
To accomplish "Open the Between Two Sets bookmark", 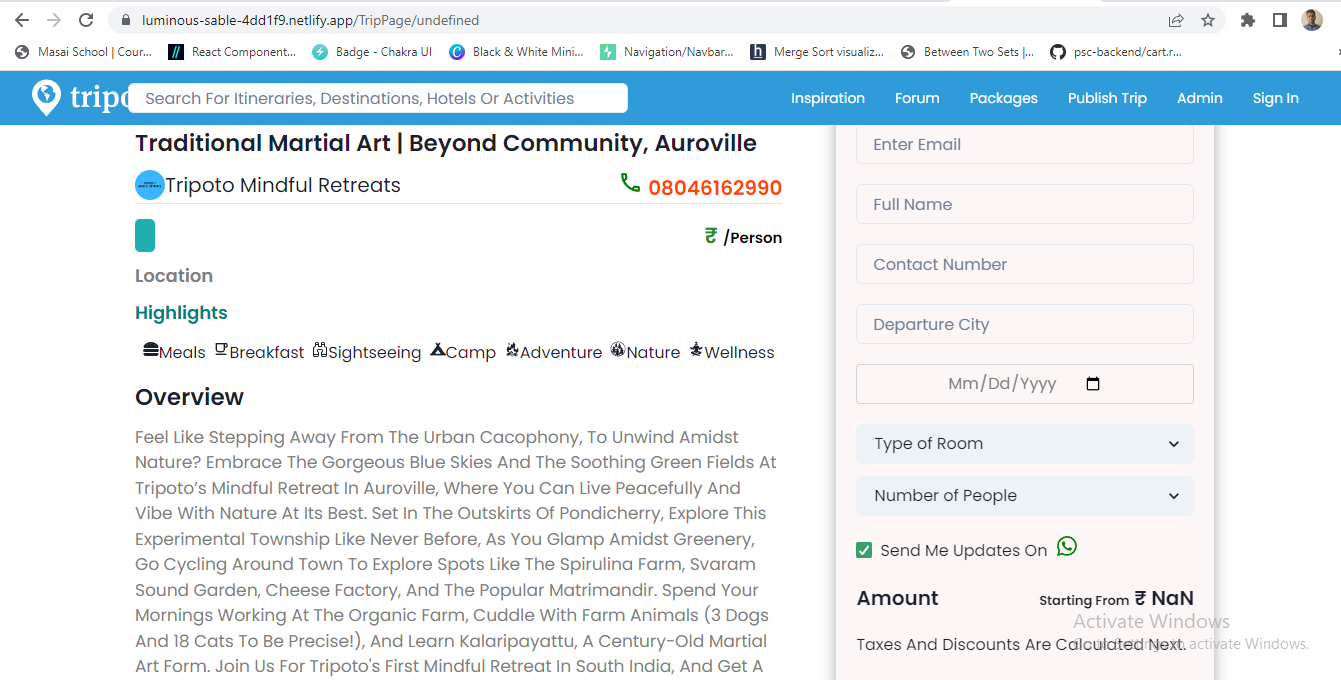I will pos(967,52).
